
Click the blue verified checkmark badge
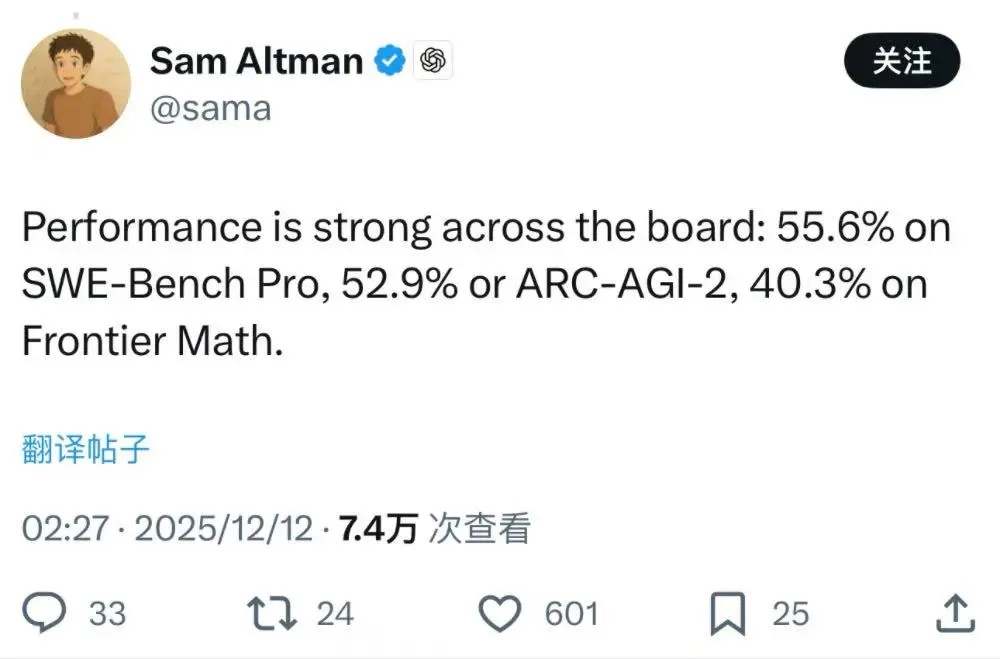coord(390,60)
